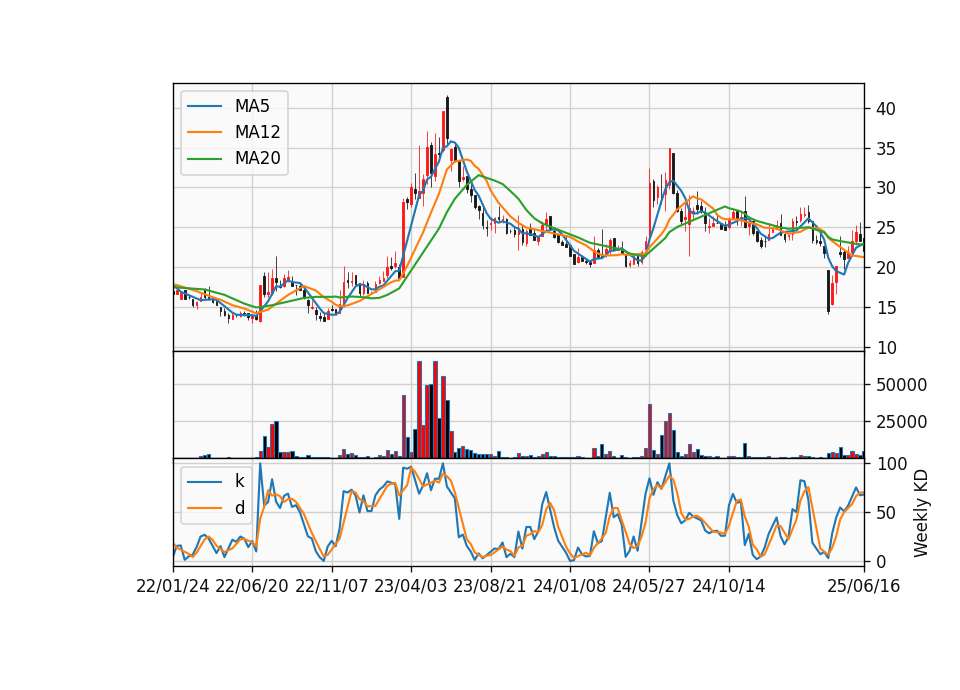Viewport: 960px width, 690px height.
Task: Click the MA5 legend label
Action: (252, 106)
